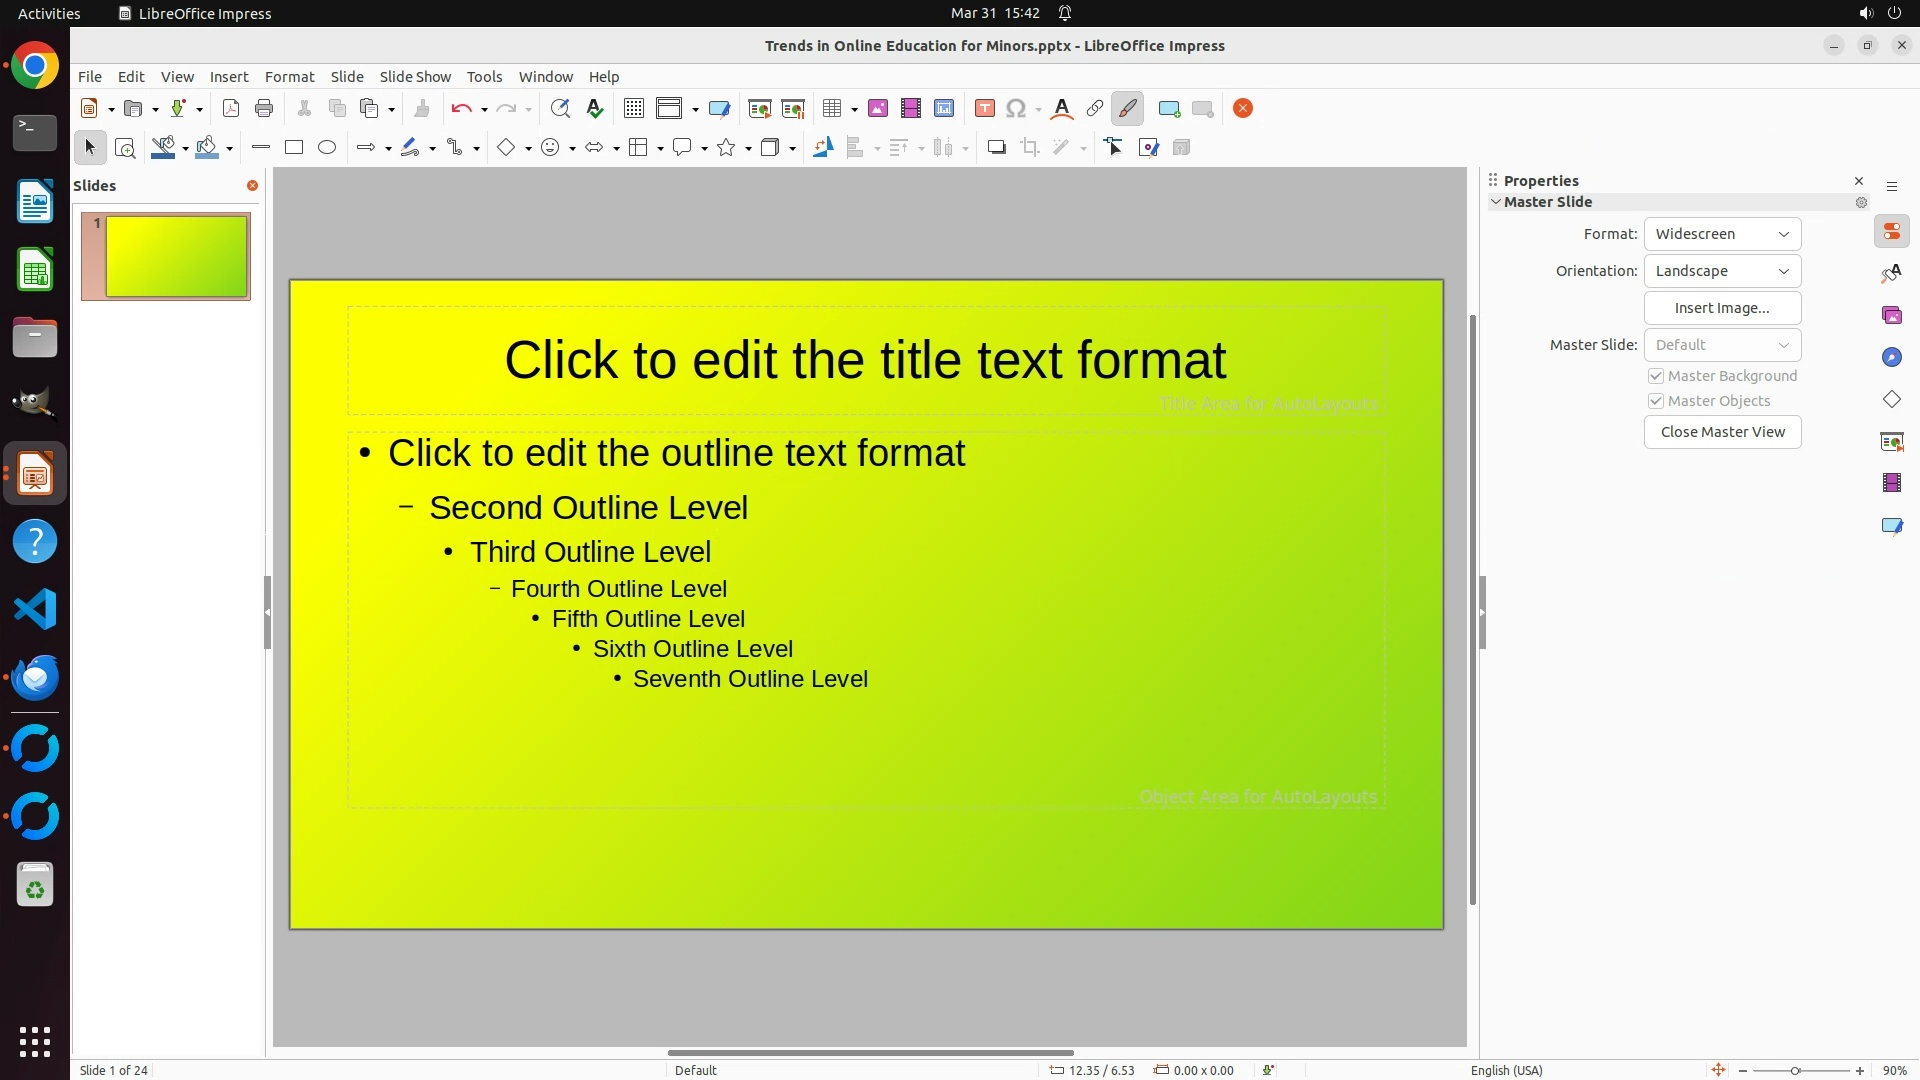The width and height of the screenshot is (1920, 1080).
Task: Open the Format dropdown showing Widescreen
Action: [x=1722, y=234]
